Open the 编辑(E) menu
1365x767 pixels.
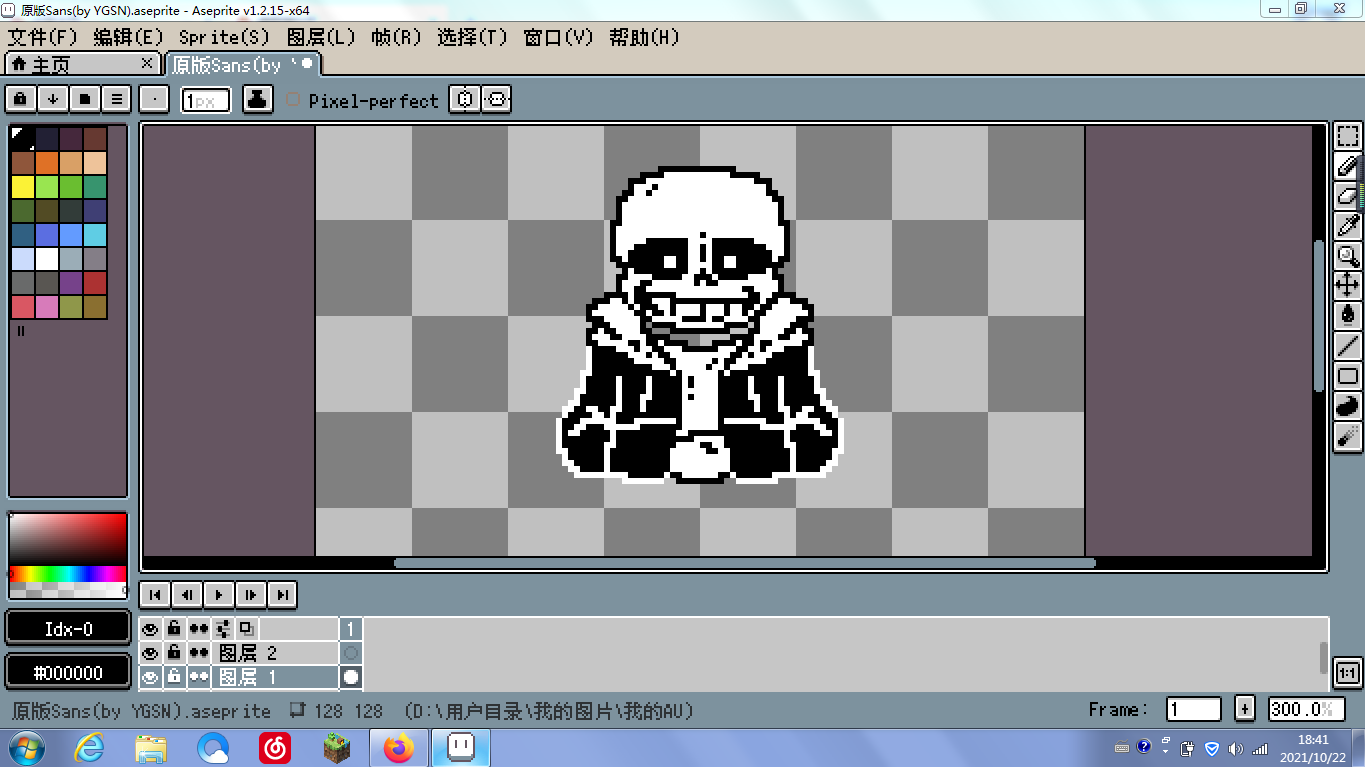coord(128,37)
